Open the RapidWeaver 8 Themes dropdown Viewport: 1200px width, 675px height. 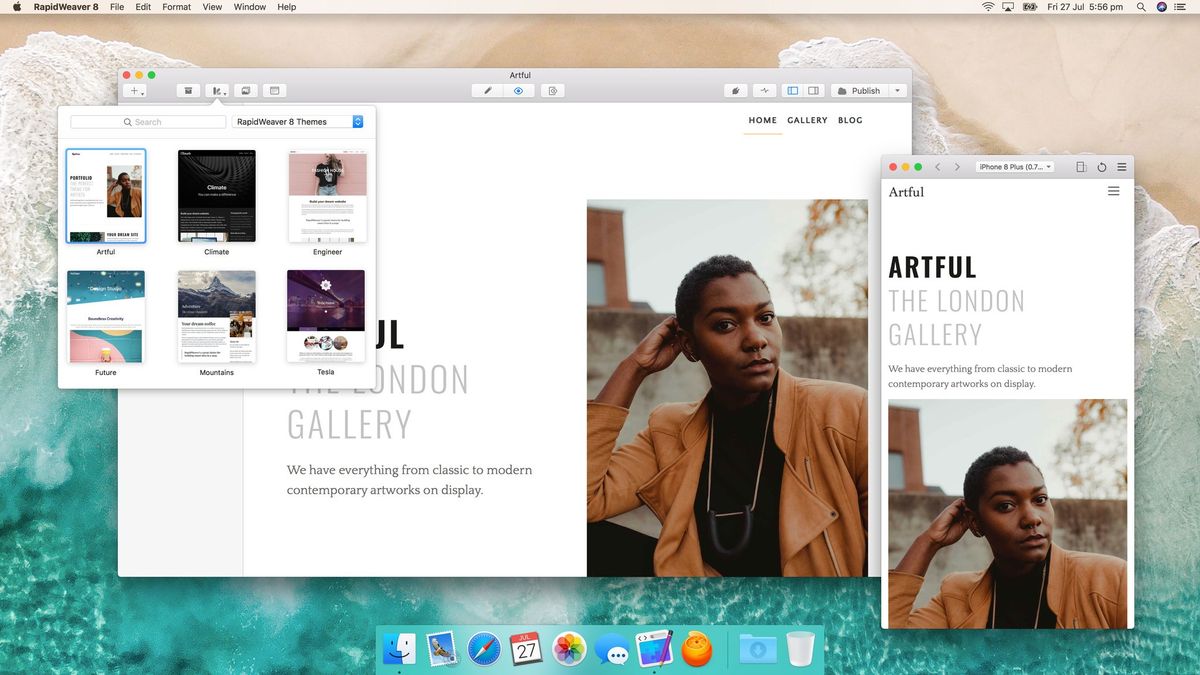click(296, 121)
